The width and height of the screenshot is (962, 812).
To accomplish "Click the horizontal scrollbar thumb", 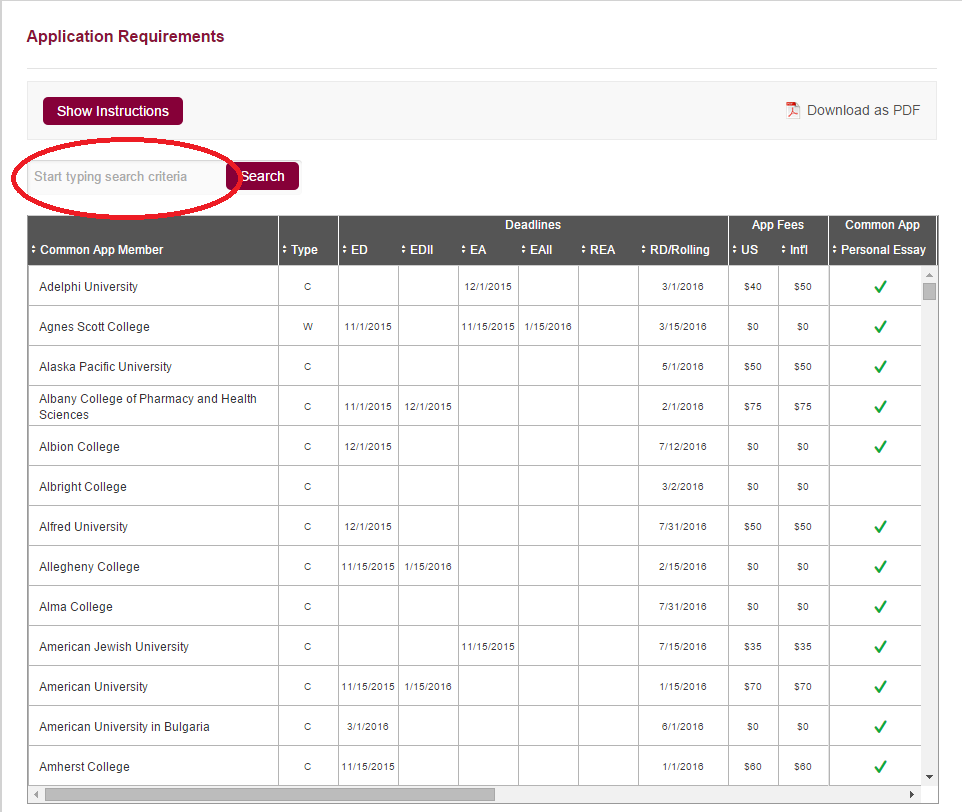I will [270, 794].
